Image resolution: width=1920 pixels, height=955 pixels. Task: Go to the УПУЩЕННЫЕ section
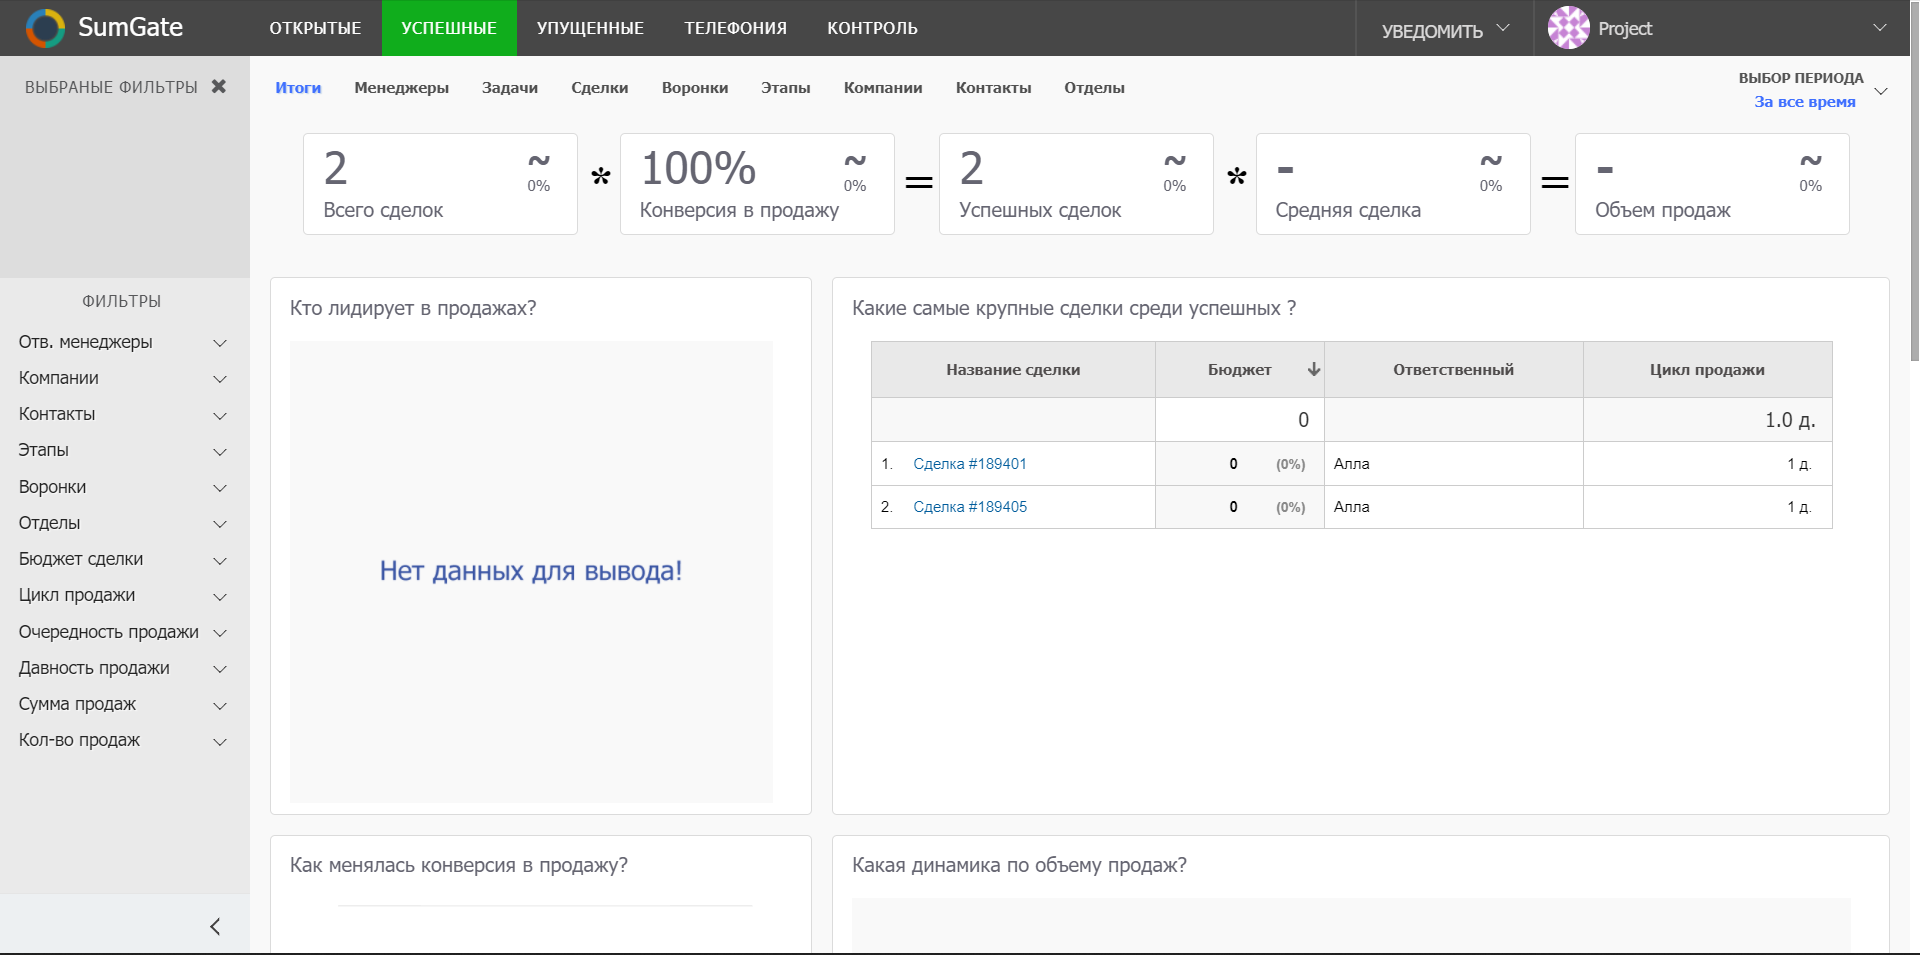[x=590, y=28]
